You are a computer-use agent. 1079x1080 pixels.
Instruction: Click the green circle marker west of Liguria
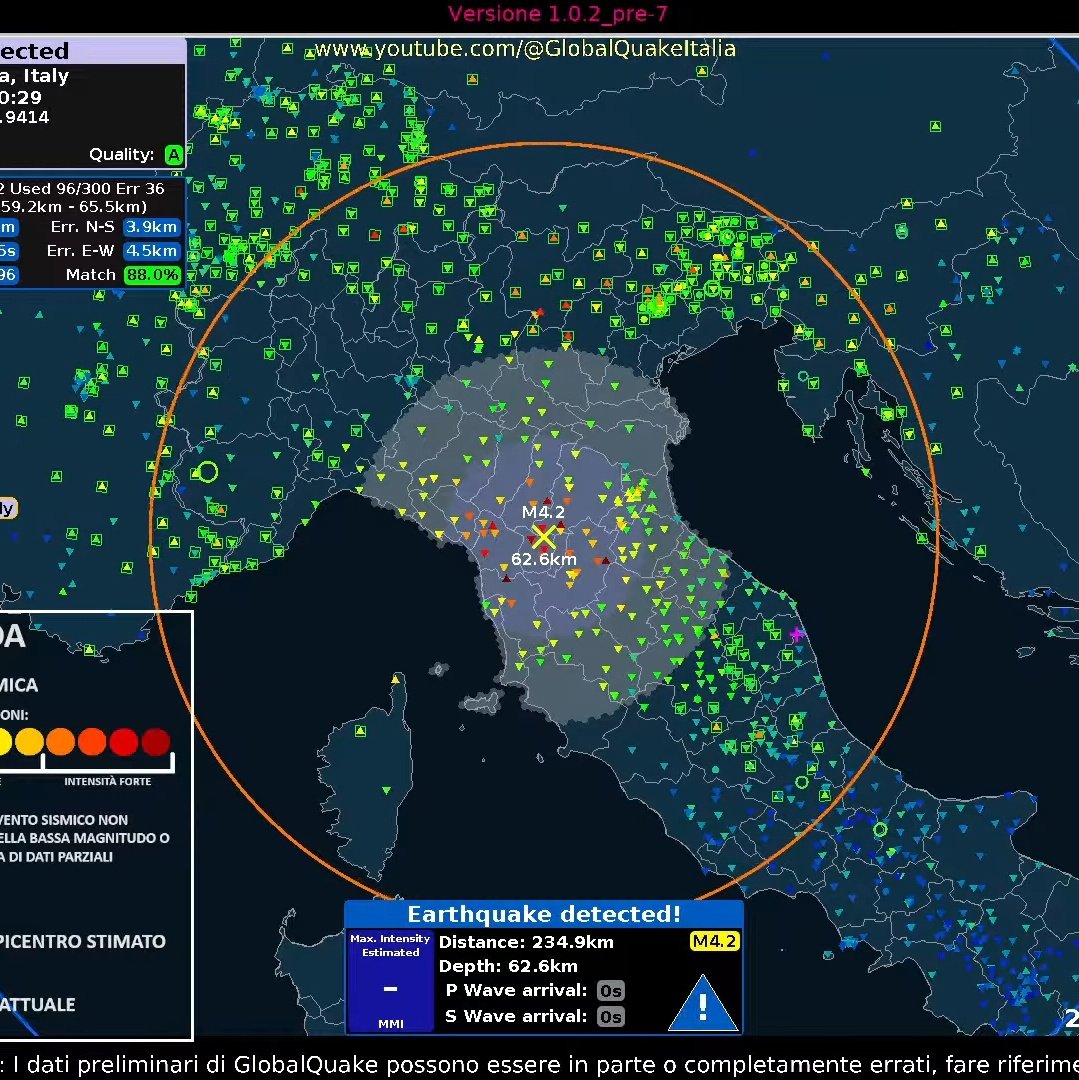207,472
